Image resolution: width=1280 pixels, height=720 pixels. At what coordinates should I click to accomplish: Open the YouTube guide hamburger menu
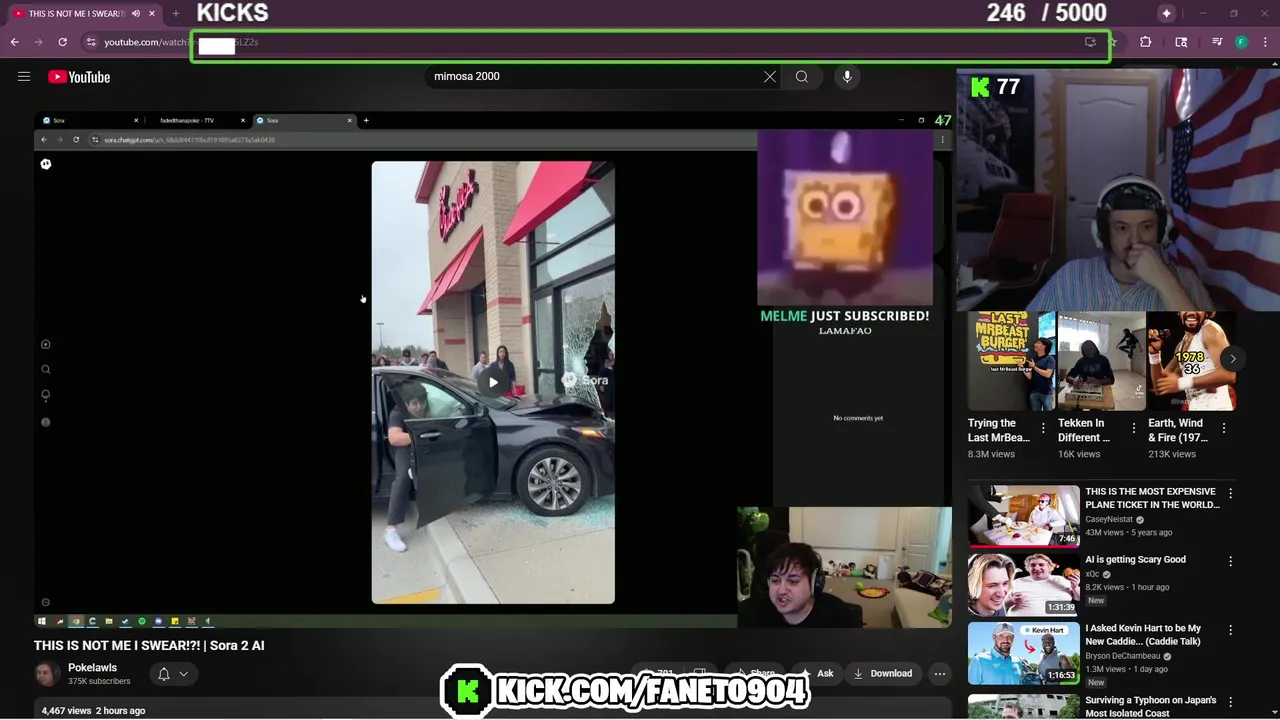tap(24, 76)
